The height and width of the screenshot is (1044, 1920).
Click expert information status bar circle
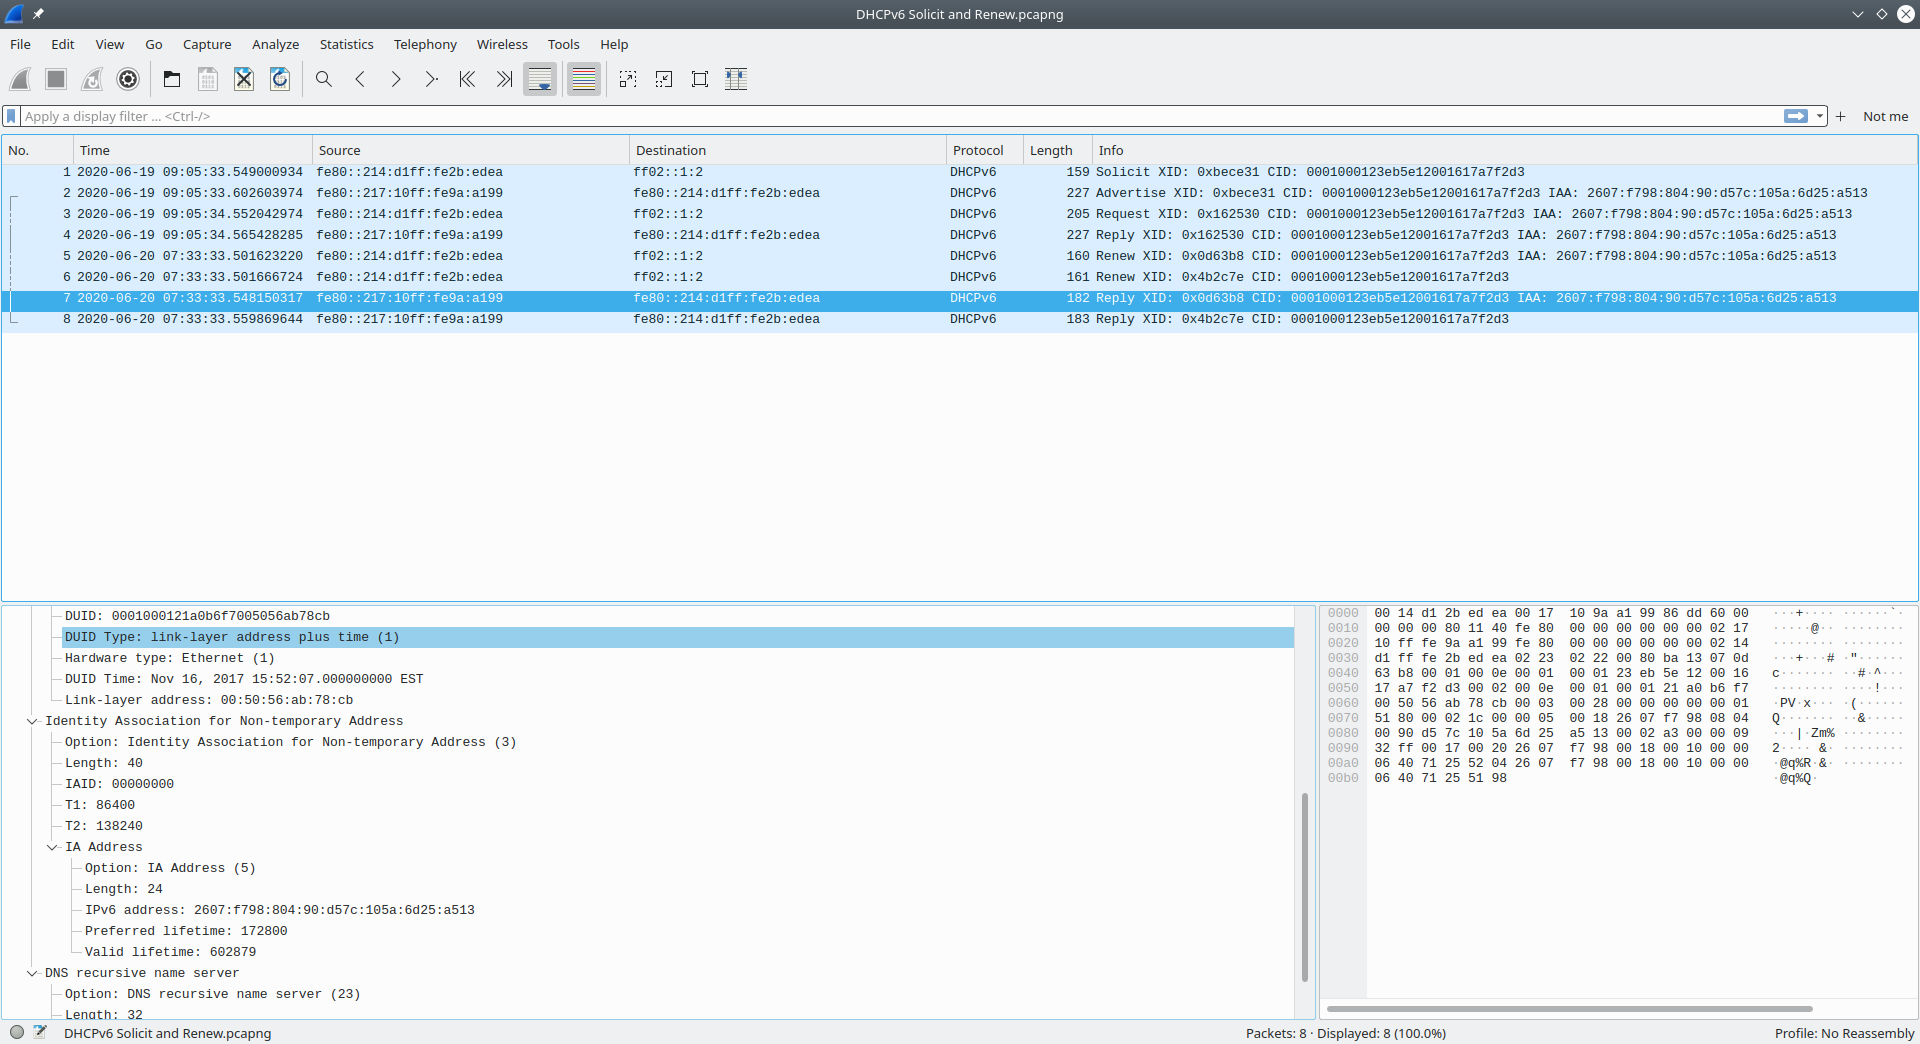pyautogui.click(x=17, y=1032)
